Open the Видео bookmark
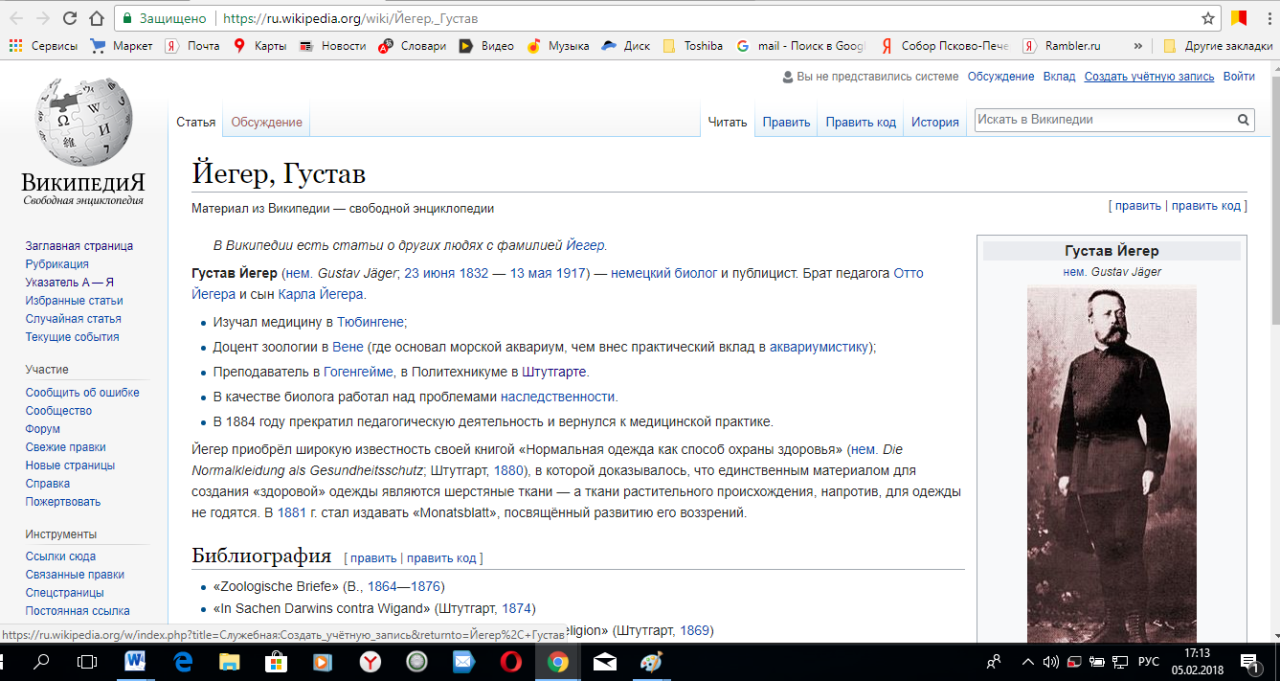The width and height of the screenshot is (1280, 681). coord(486,46)
